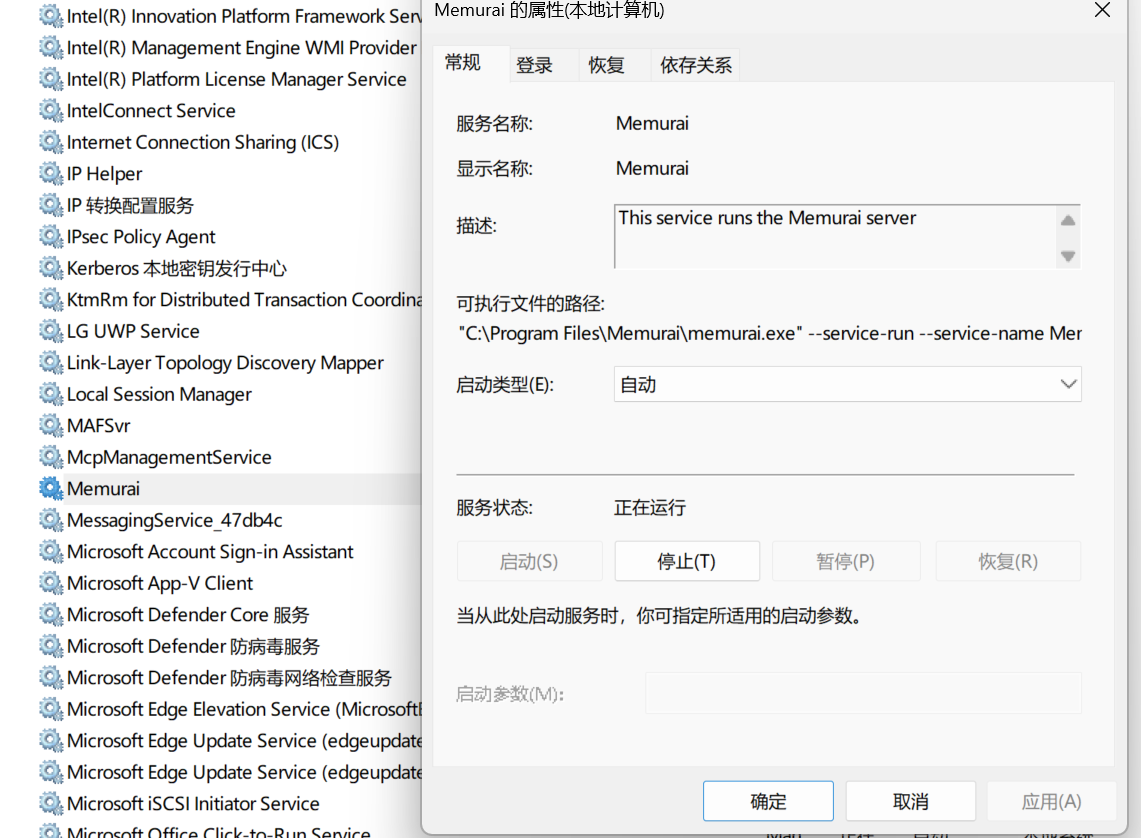Click the executable path text
The height and width of the screenshot is (838, 1141).
point(770,333)
